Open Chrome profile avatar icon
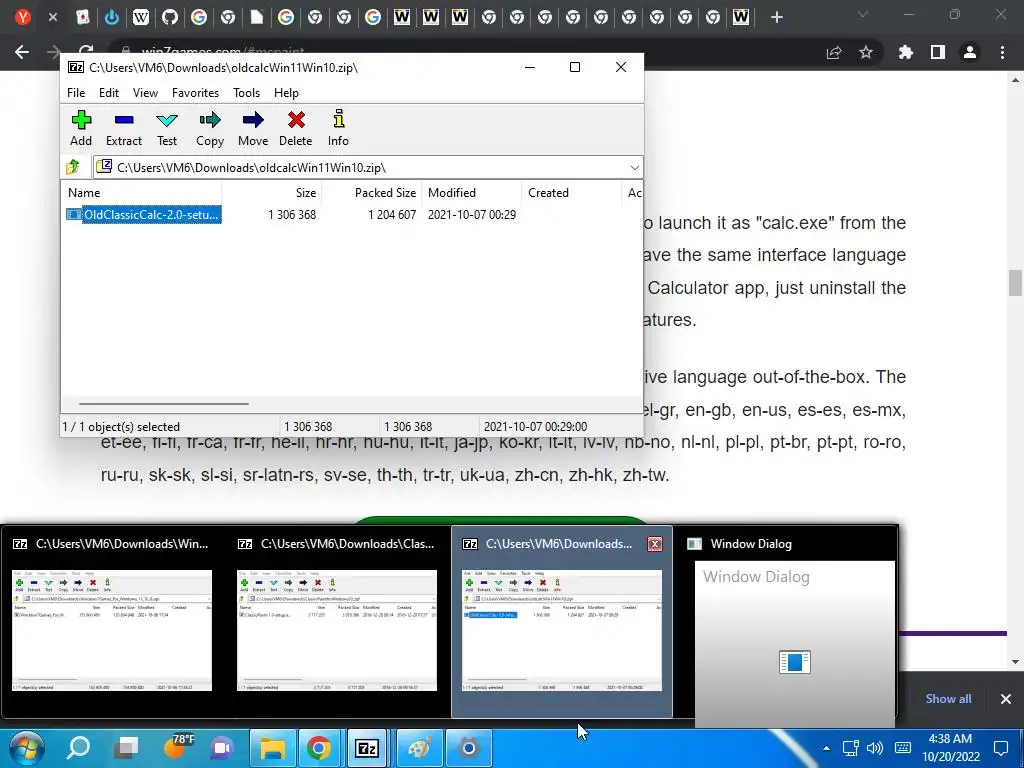The height and width of the screenshot is (768, 1024). pyautogui.click(x=970, y=52)
